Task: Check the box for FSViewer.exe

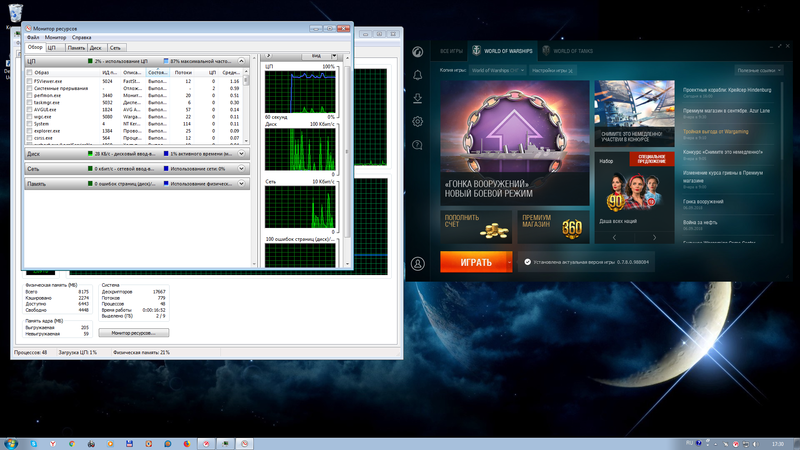Action: 30,81
